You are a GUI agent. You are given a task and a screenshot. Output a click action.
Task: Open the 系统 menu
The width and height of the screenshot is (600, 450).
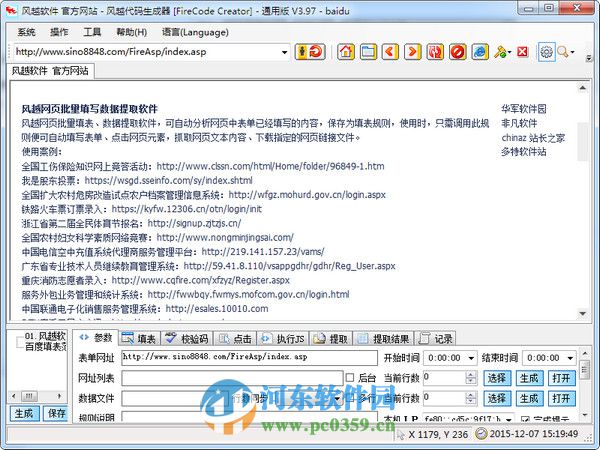pyautogui.click(x=26, y=32)
